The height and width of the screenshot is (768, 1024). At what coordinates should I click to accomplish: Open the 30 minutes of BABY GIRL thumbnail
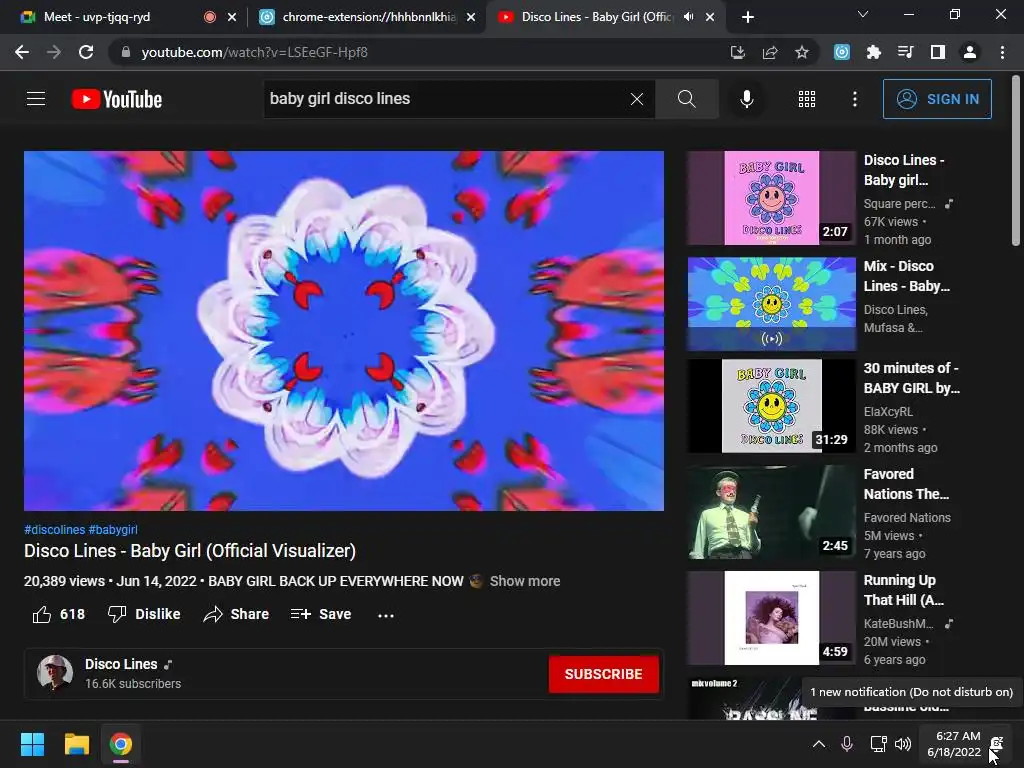[771, 406]
